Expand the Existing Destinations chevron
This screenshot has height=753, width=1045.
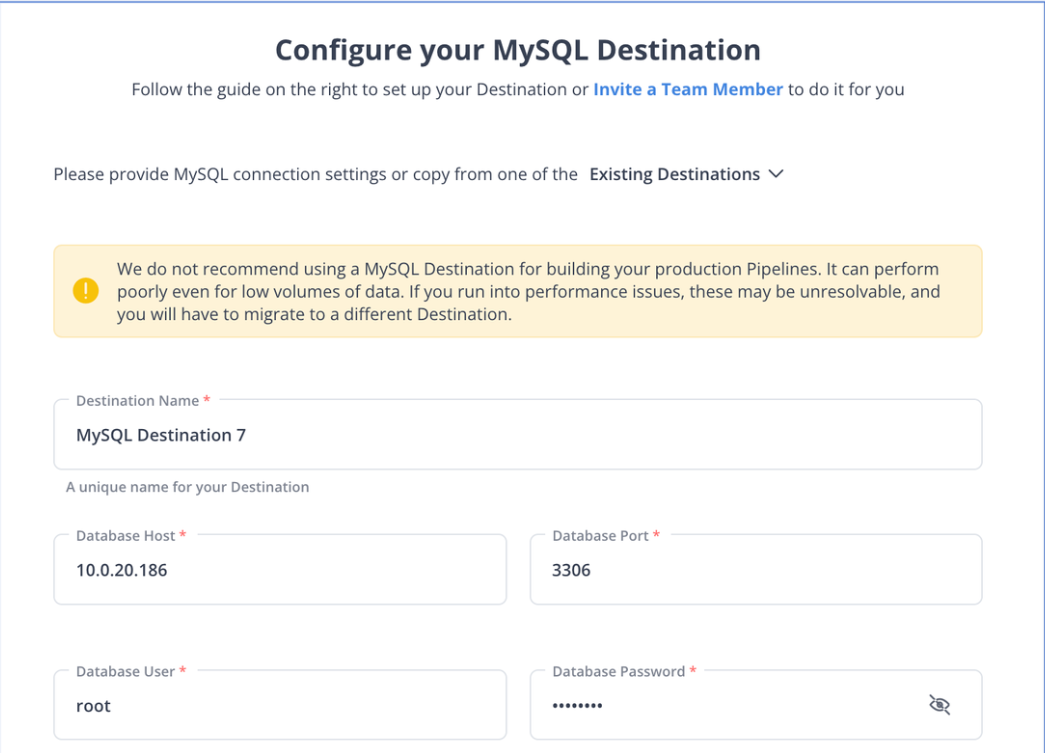point(776,174)
